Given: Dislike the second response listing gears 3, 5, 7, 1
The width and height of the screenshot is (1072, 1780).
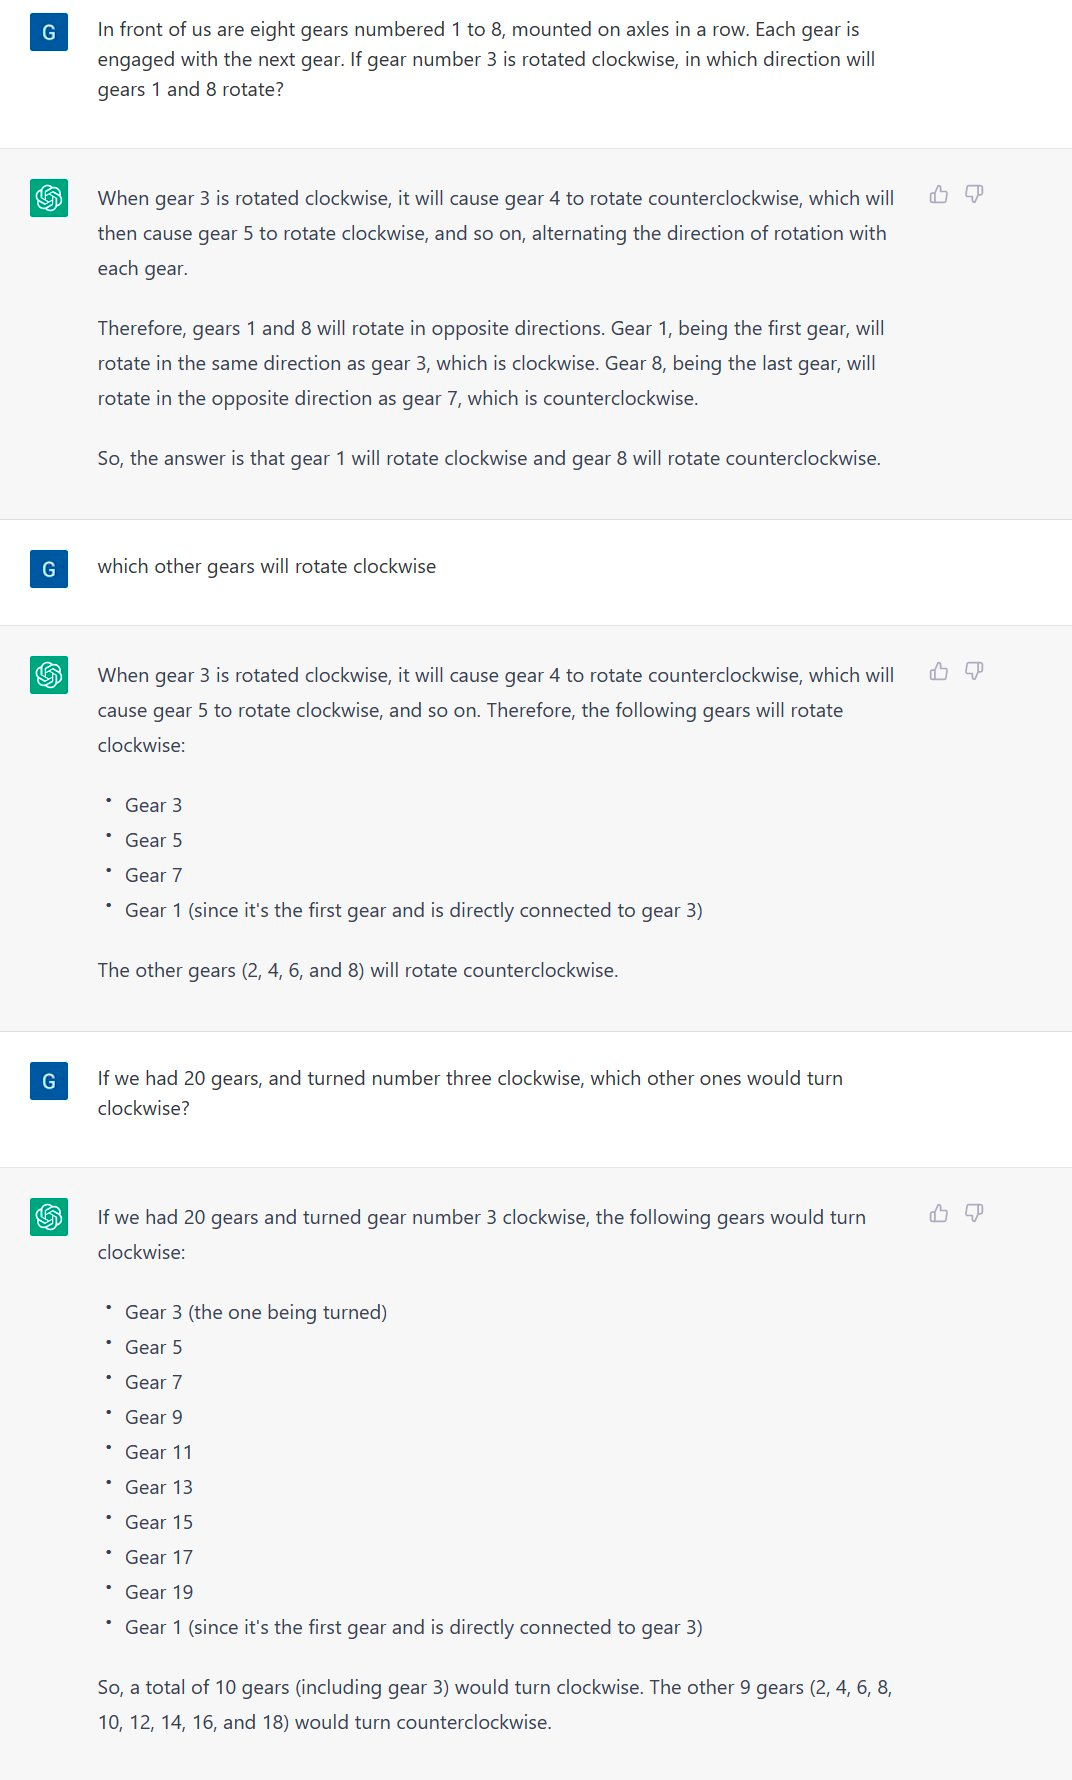Looking at the screenshot, I should 974,671.
